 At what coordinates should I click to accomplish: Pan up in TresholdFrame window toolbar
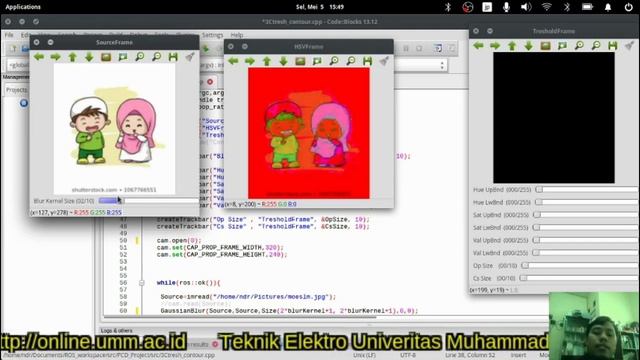pyautogui.click(x=512, y=46)
